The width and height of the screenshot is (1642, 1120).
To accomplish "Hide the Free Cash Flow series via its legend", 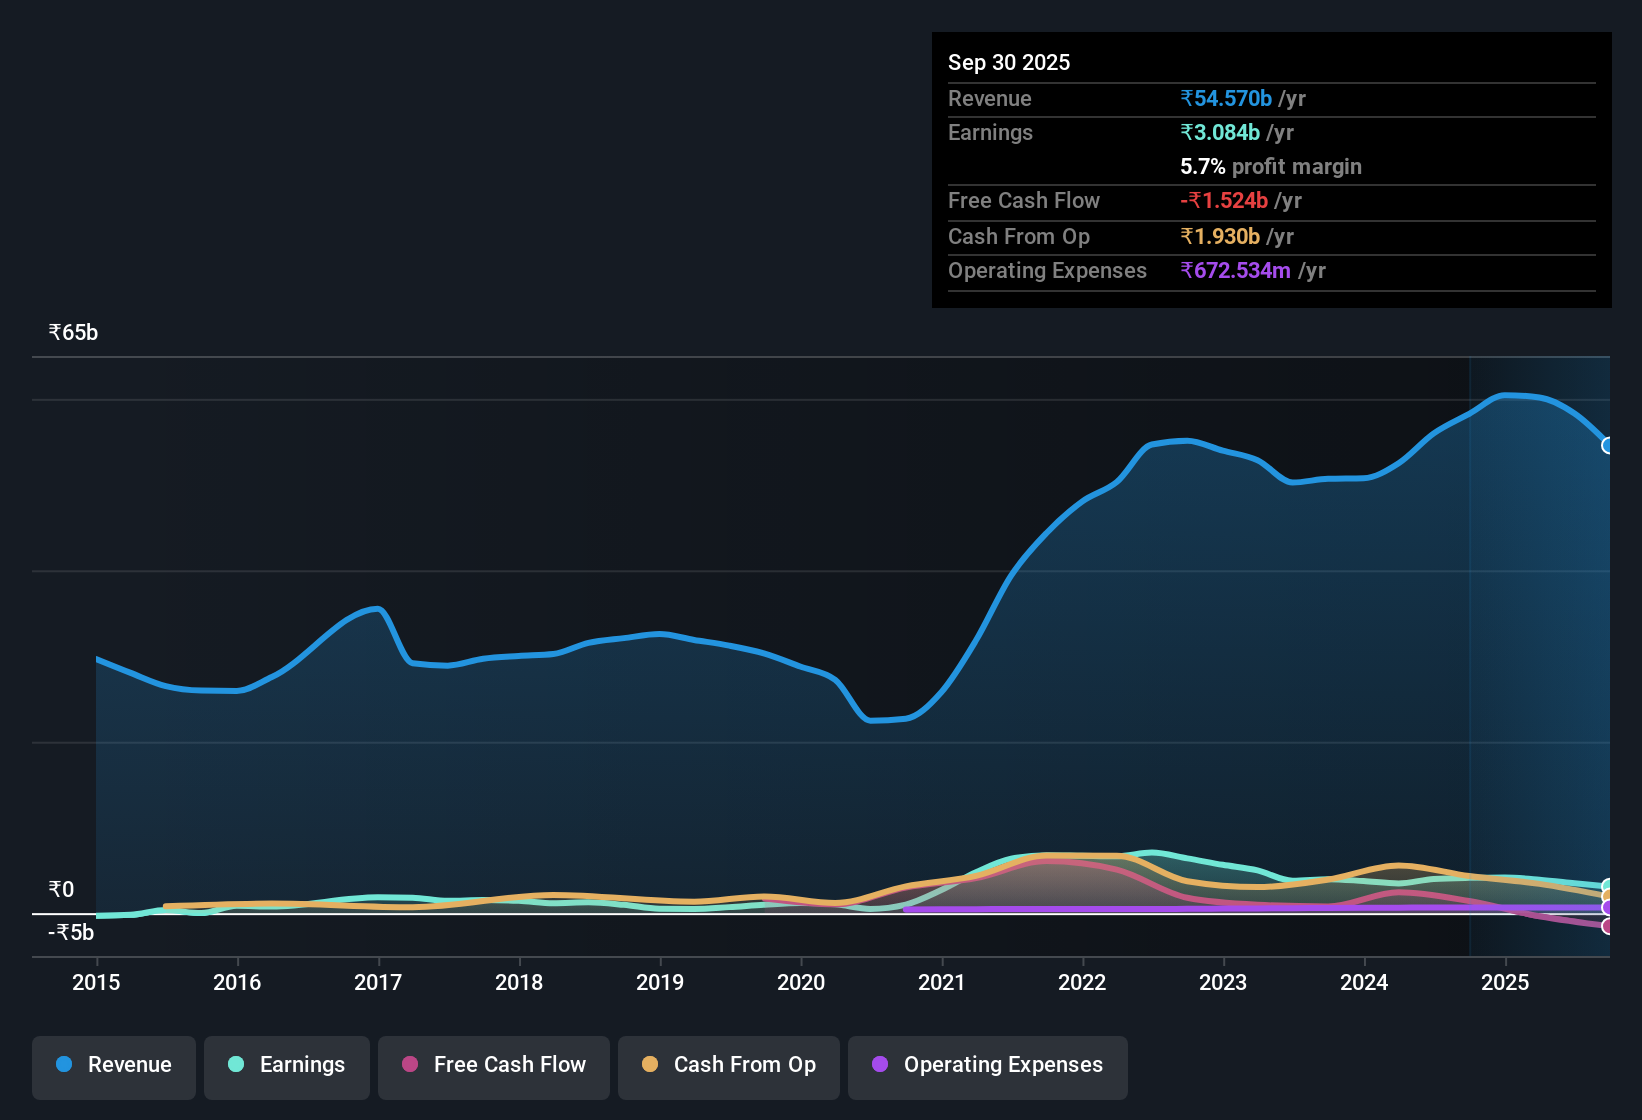I will (x=493, y=1065).
